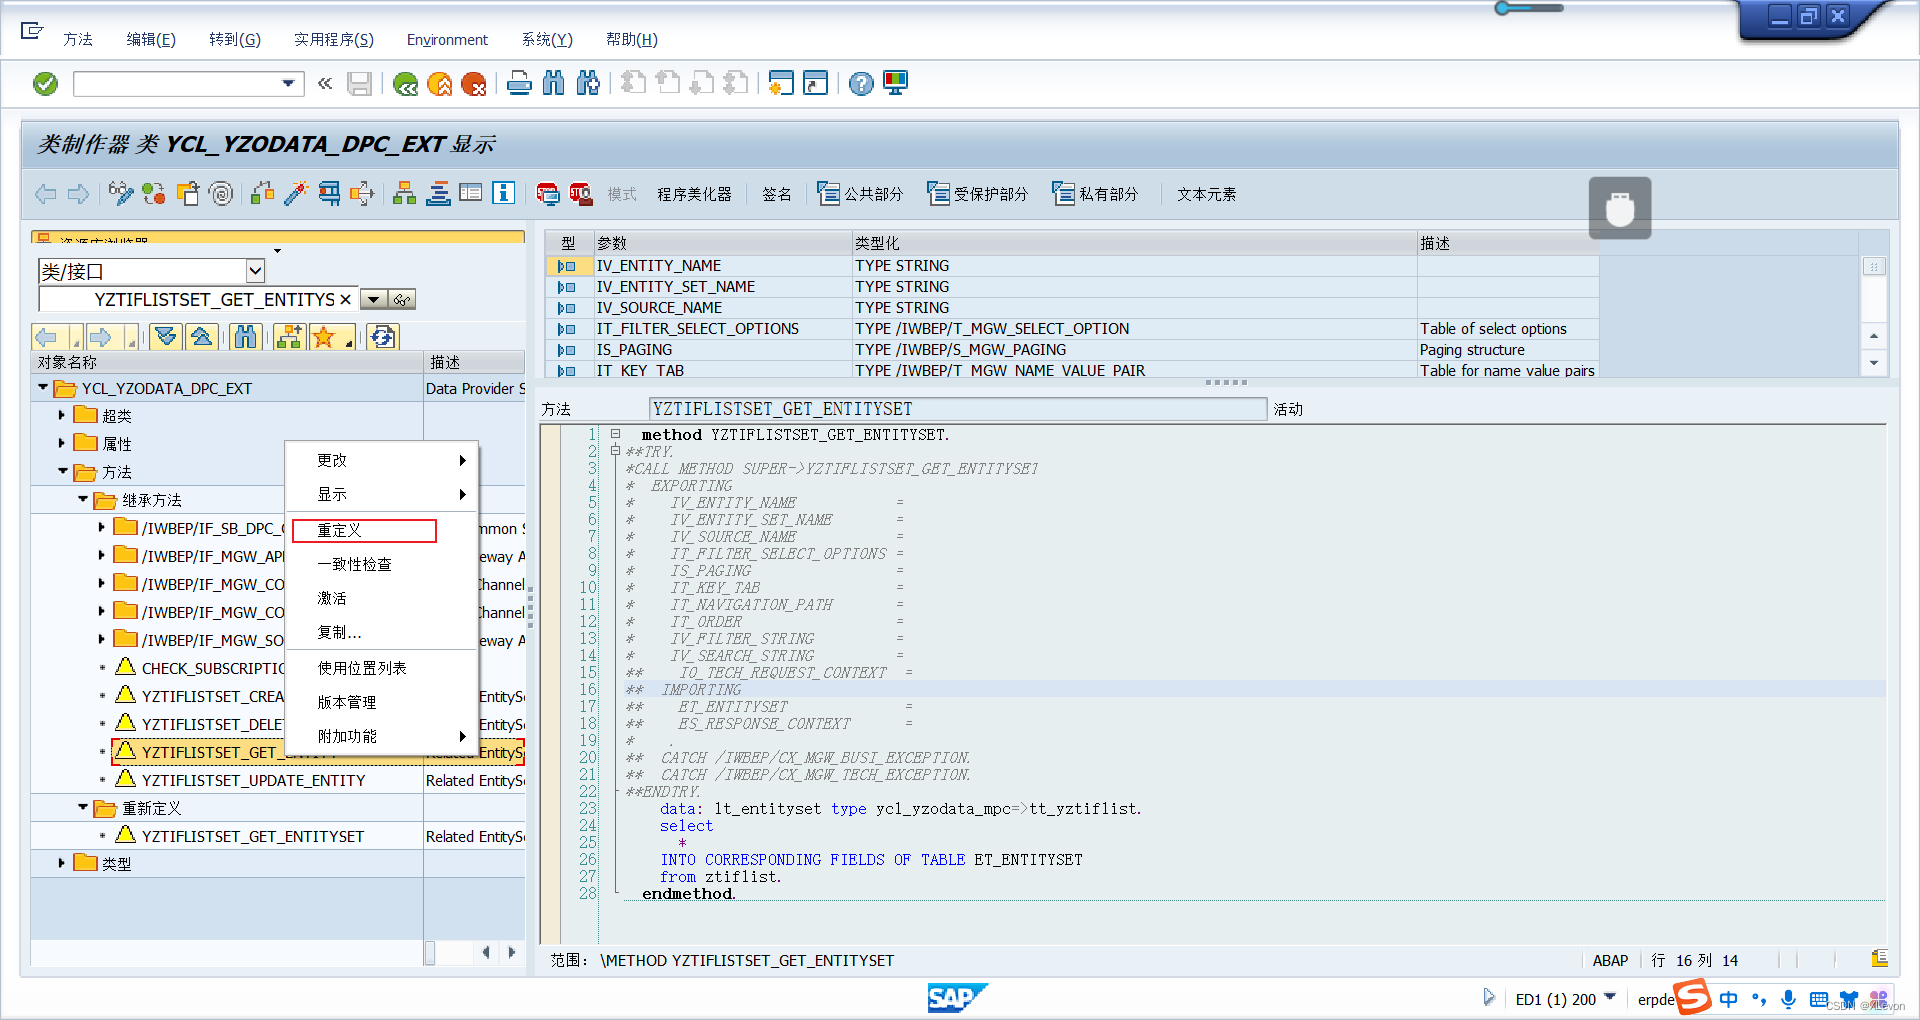Click the Add to favorites star icon
The height and width of the screenshot is (1020, 1920).
tap(323, 337)
